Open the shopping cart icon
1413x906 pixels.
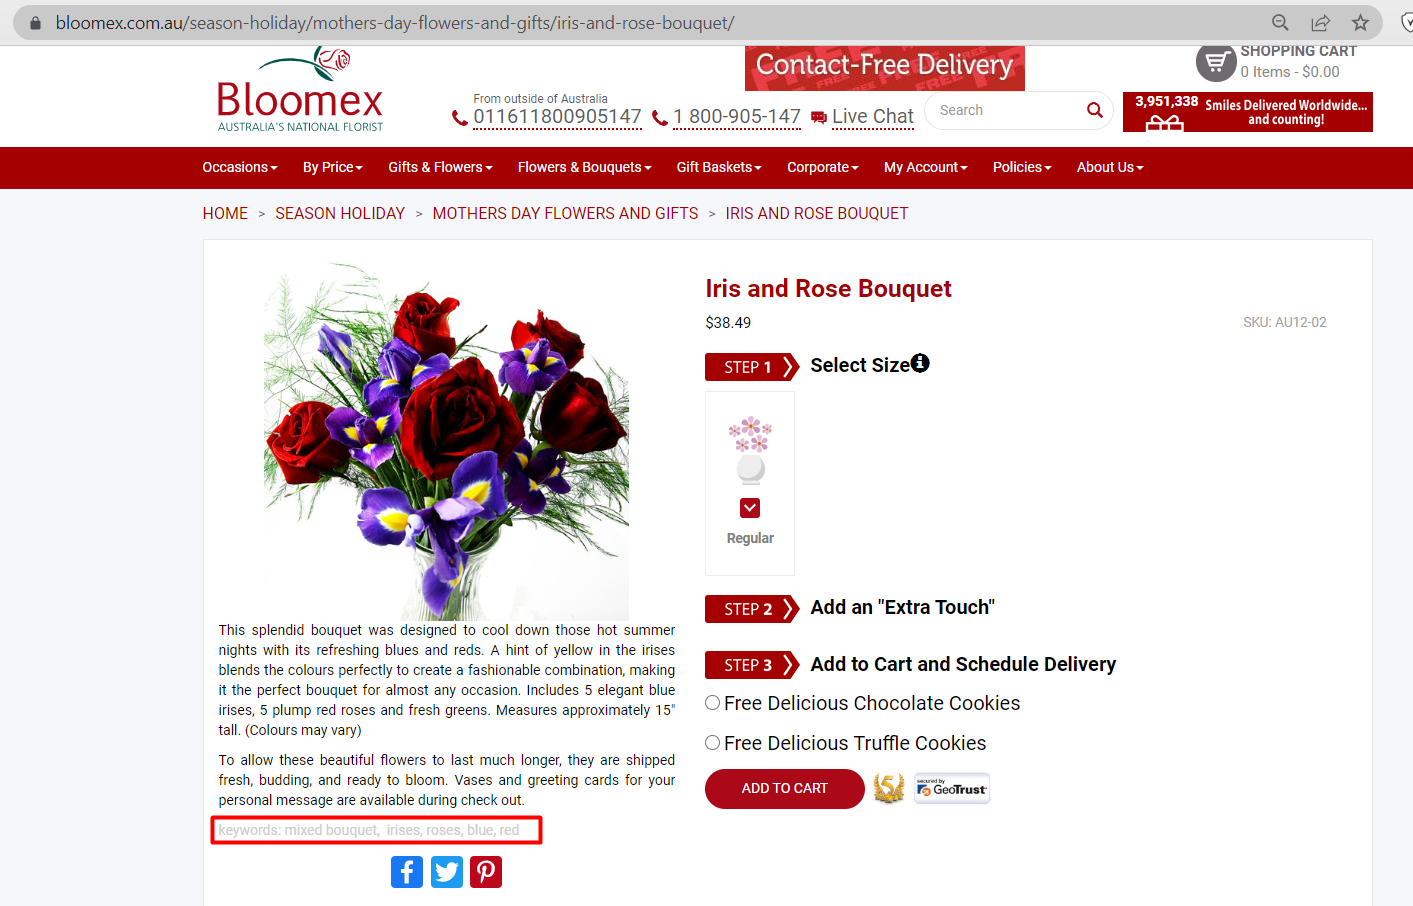coord(1216,63)
